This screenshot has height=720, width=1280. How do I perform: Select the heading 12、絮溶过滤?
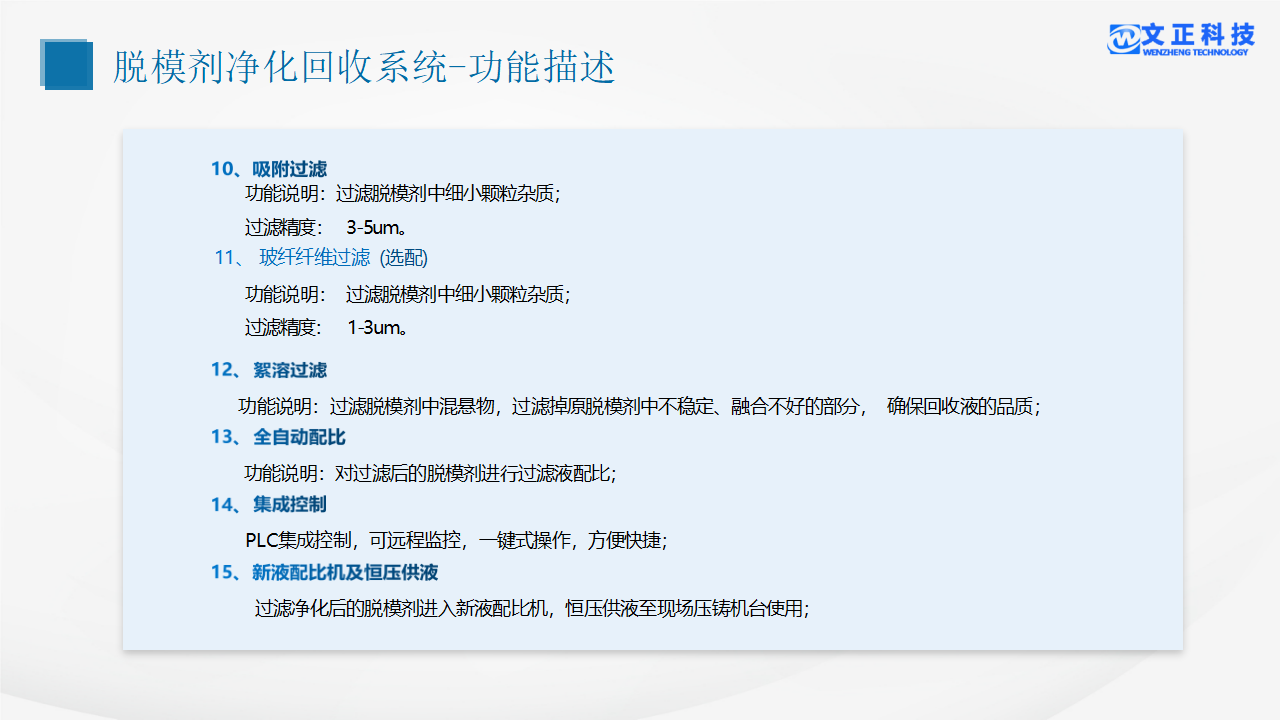[268, 370]
